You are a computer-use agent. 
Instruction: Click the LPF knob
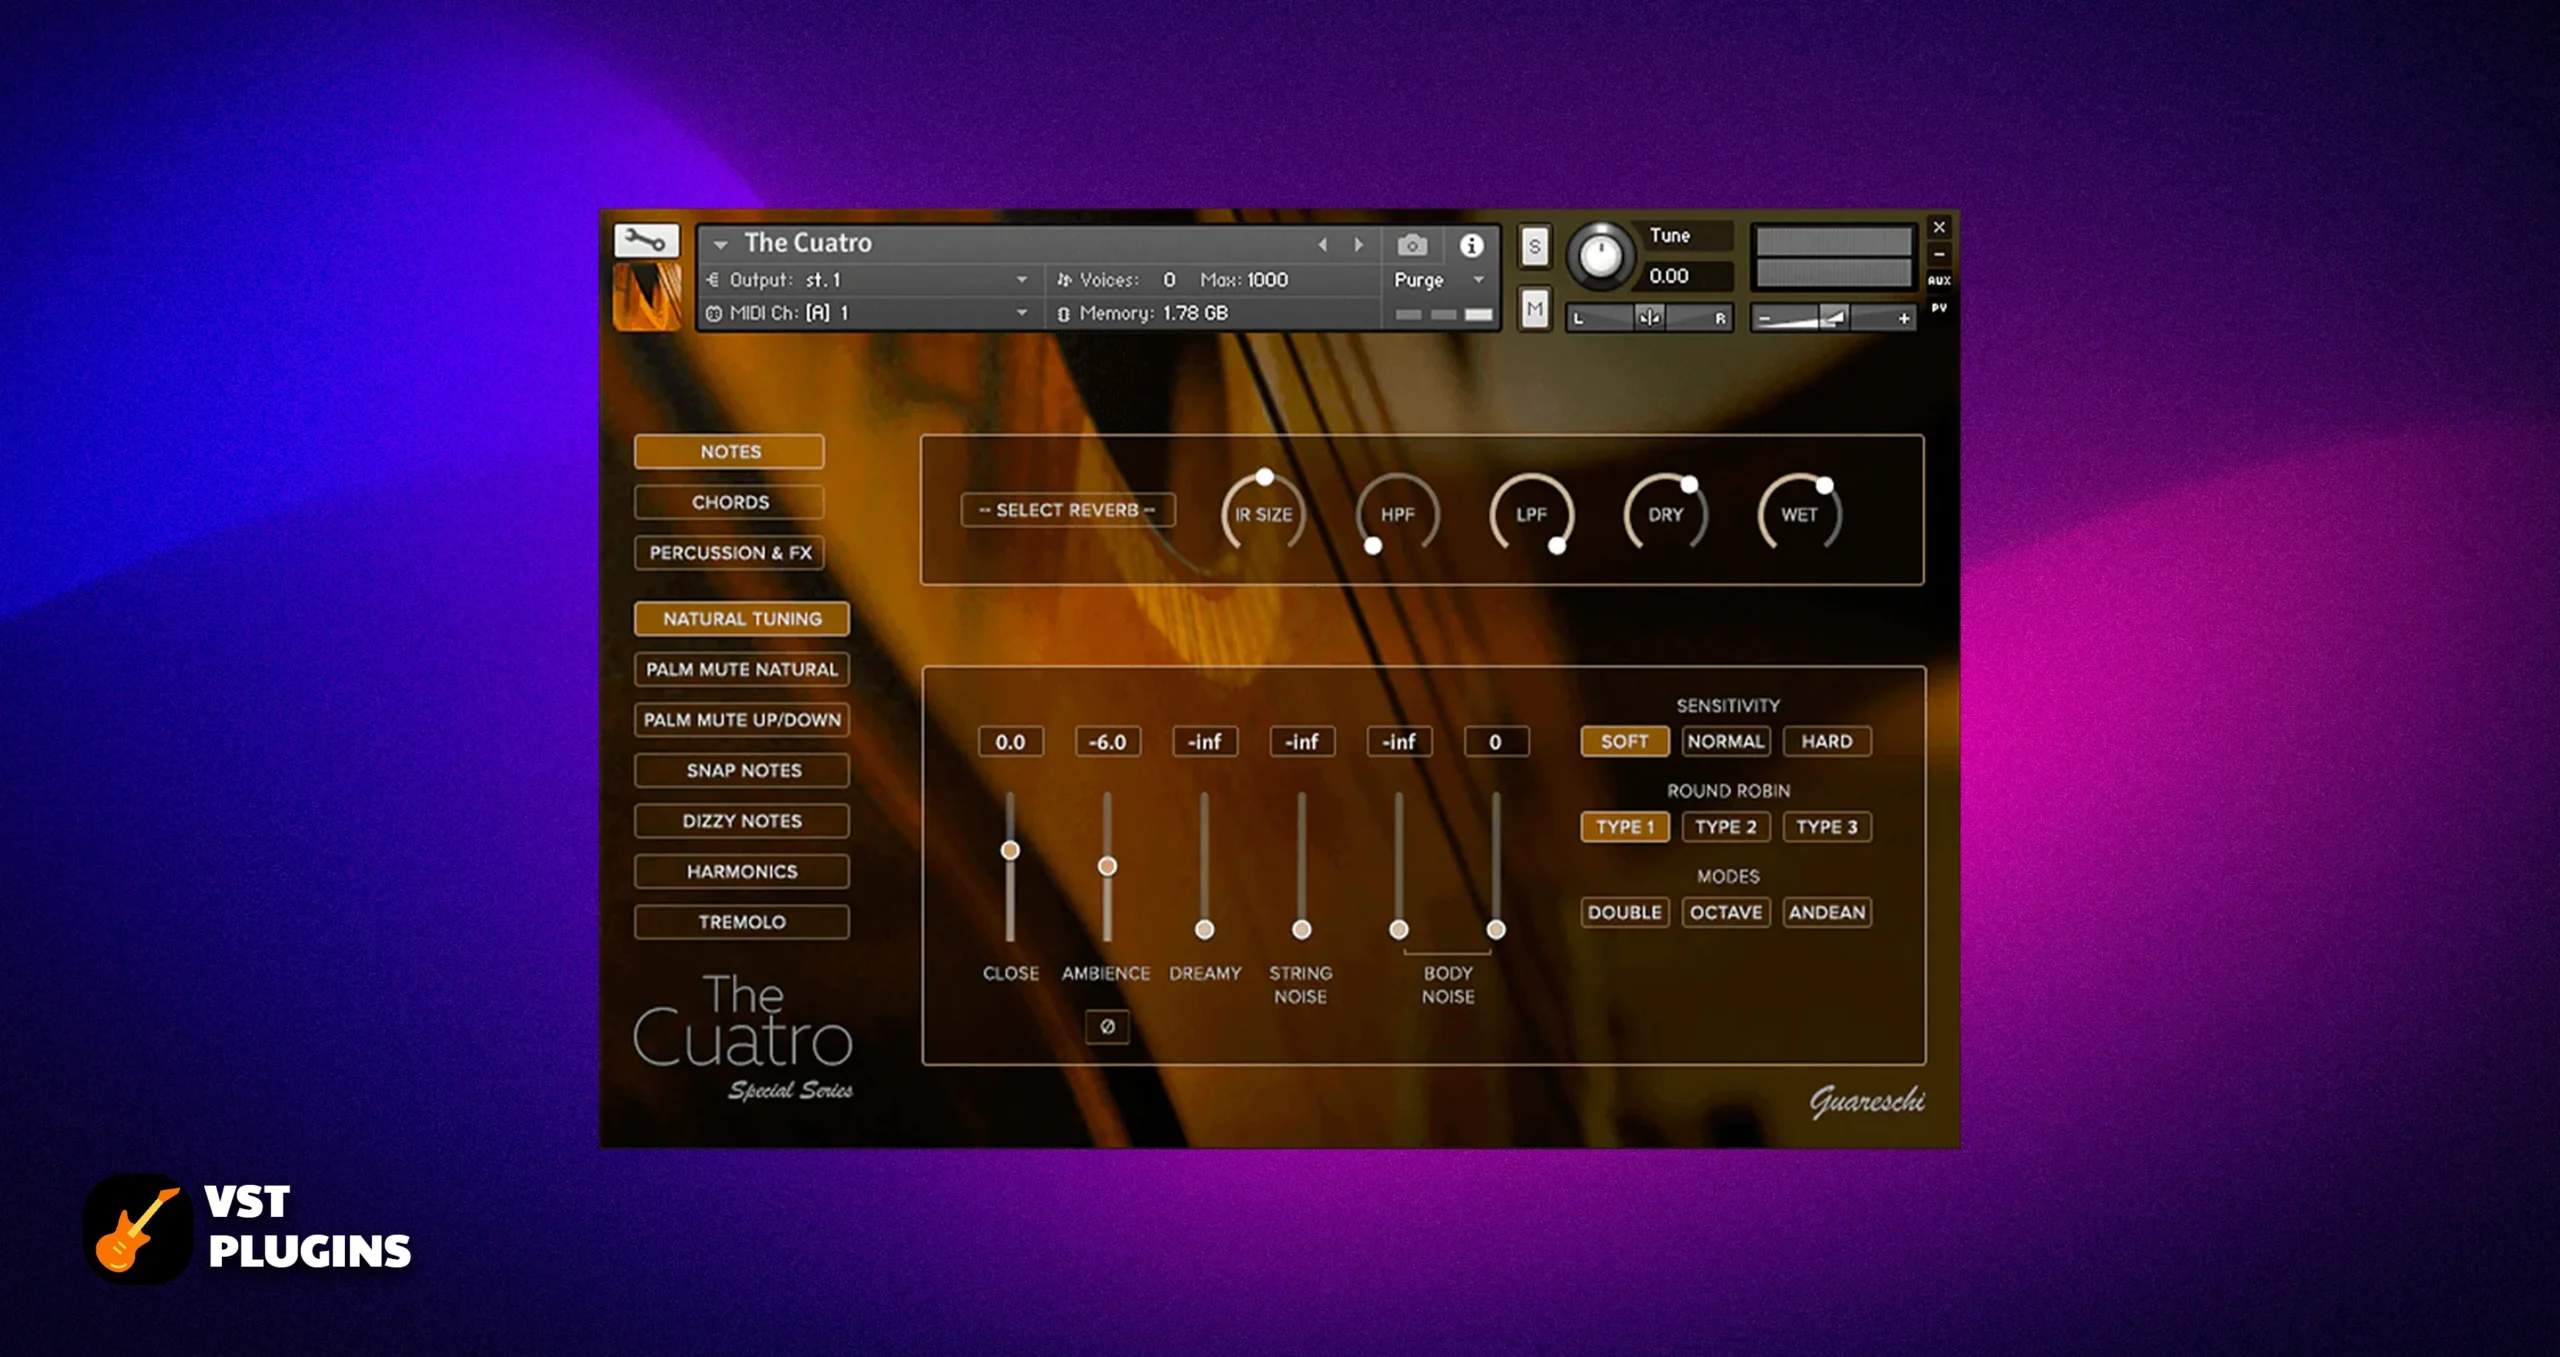[1531, 513]
